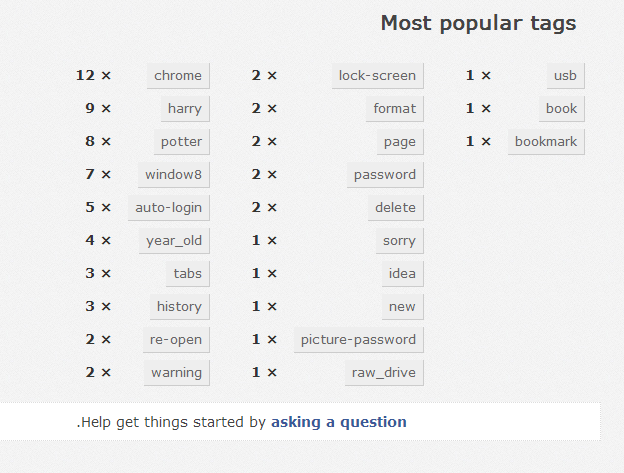Open the usb tag
Image resolution: width=624 pixels, height=473 pixels.
point(565,75)
